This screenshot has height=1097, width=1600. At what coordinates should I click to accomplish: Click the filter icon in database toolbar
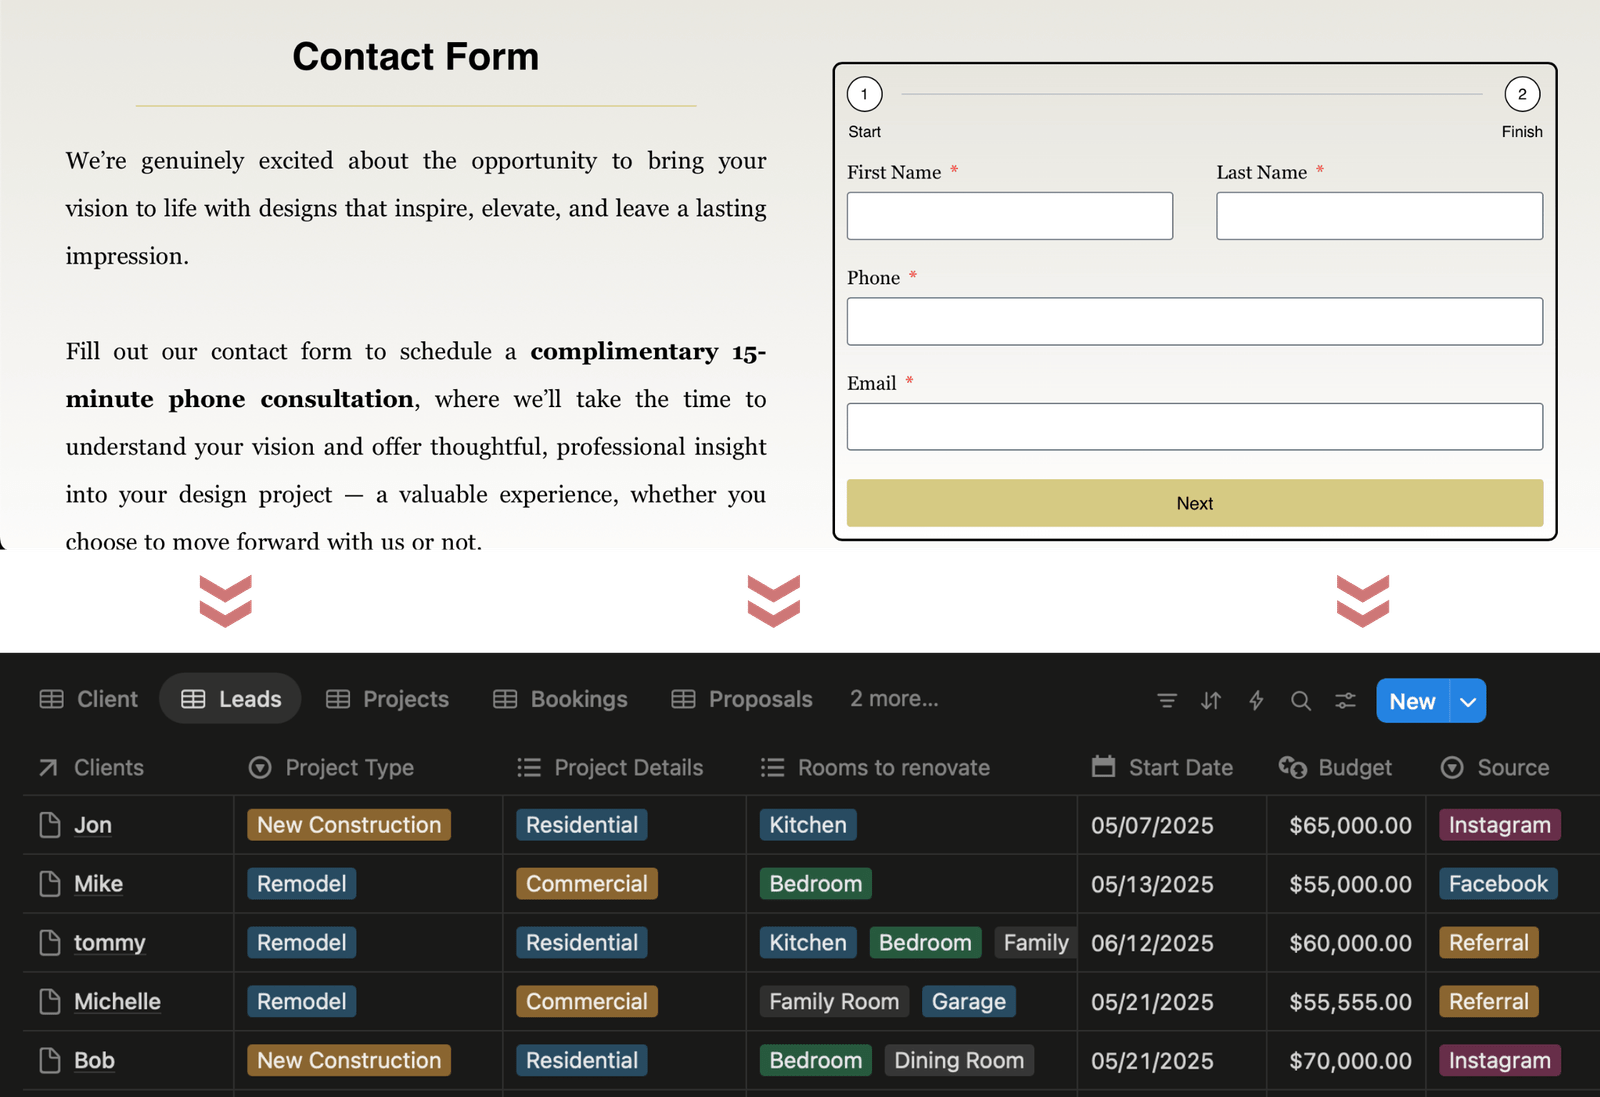pos(1166,701)
